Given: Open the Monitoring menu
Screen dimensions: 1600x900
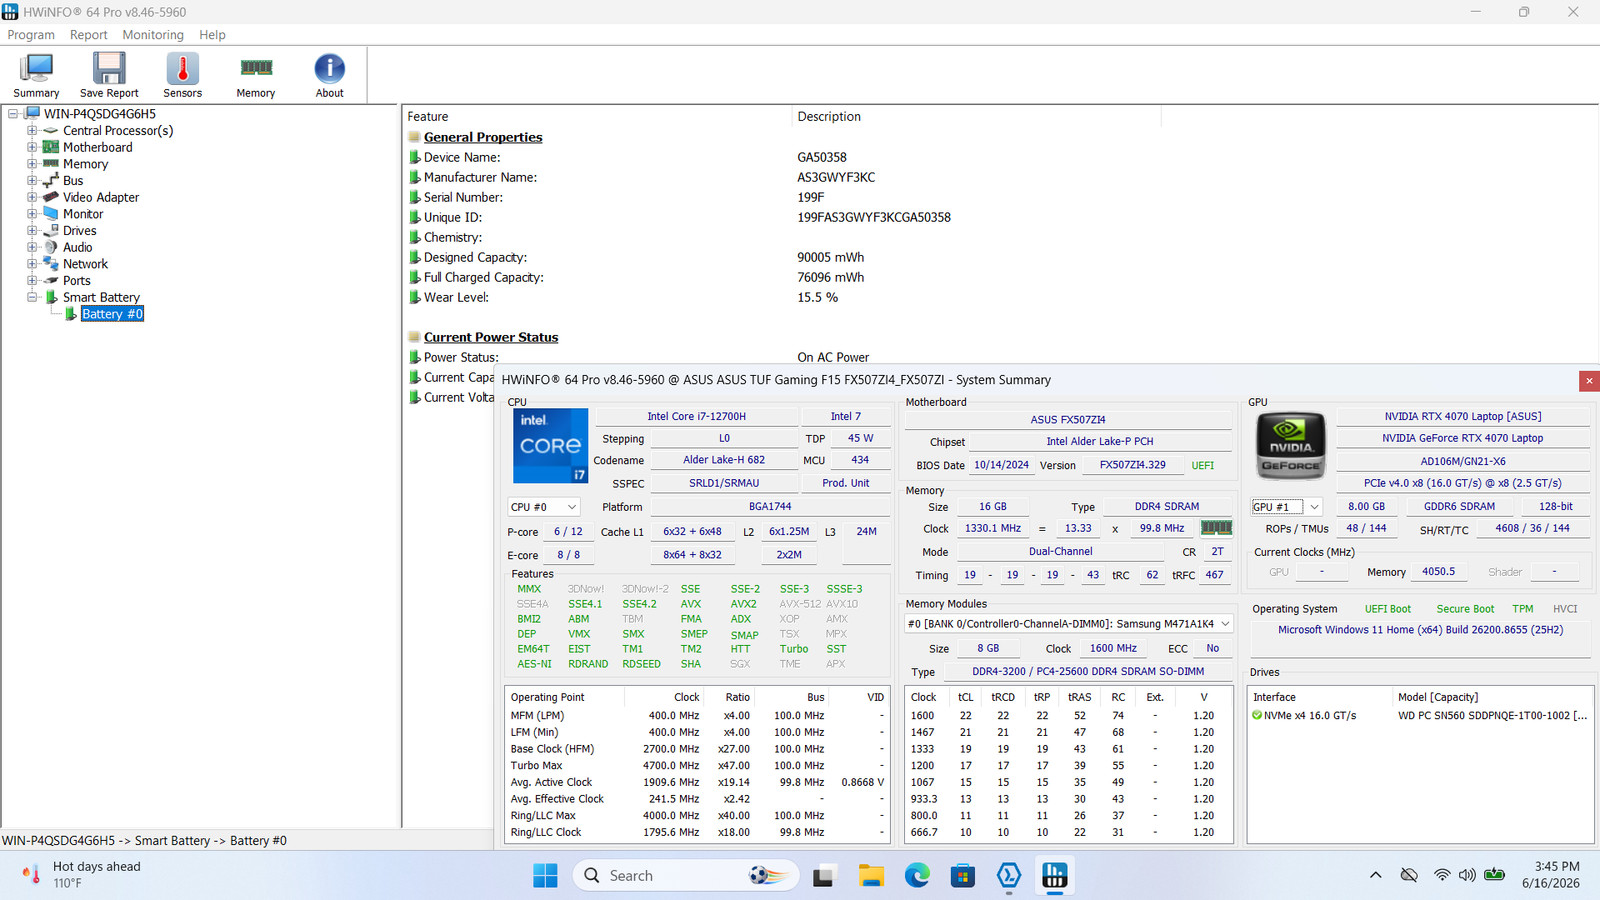Looking at the screenshot, I should click(x=153, y=35).
